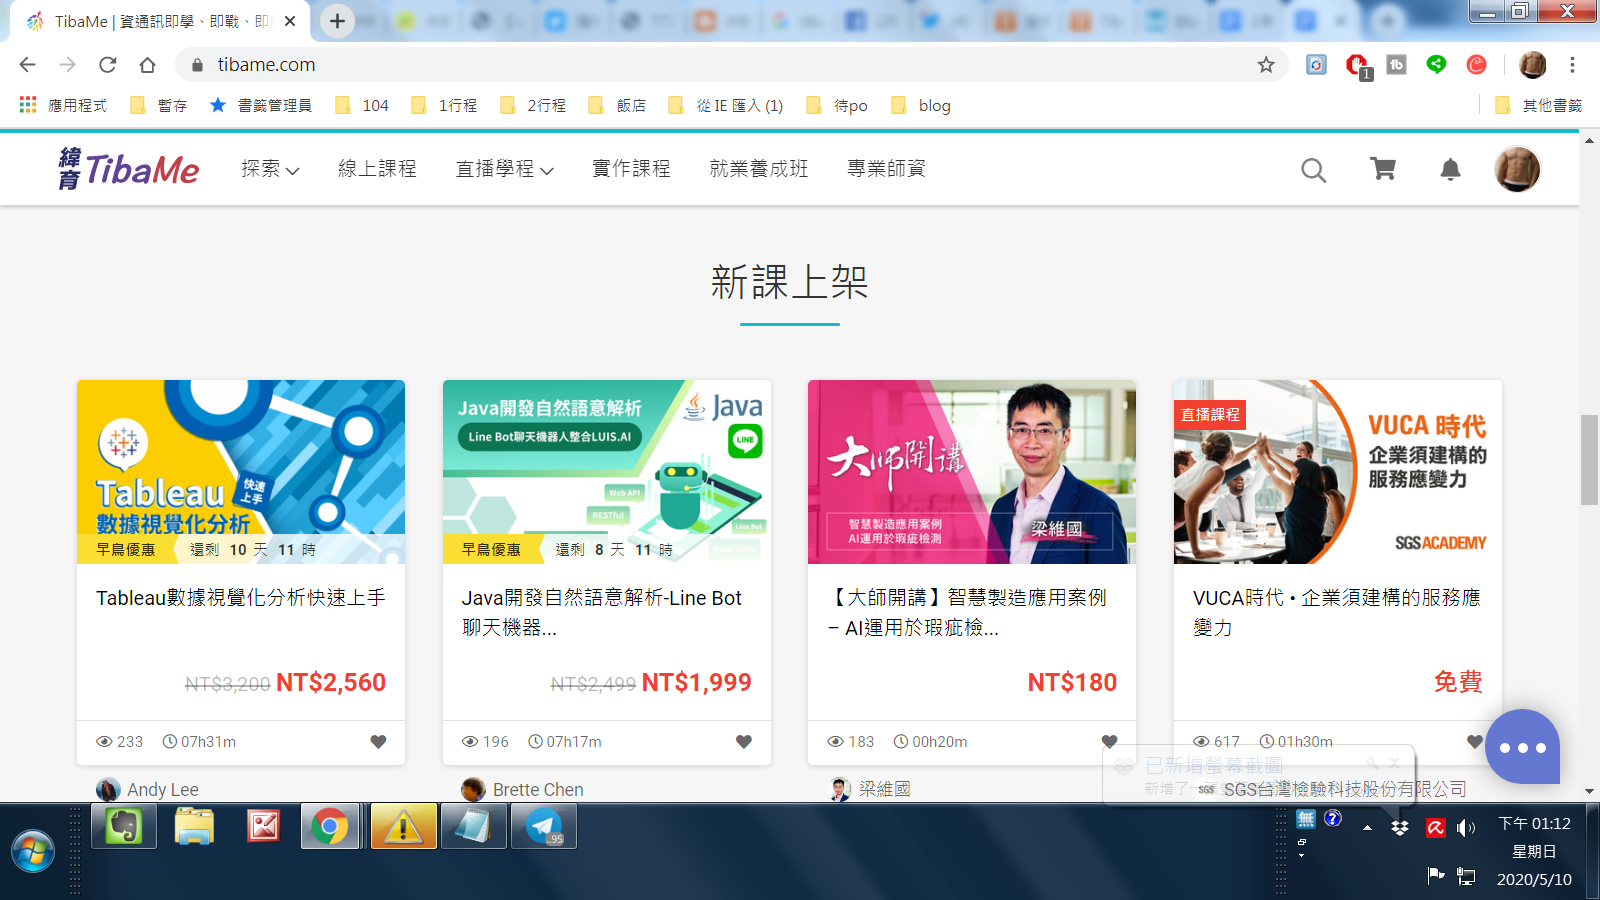This screenshot has height=900, width=1600.
Task: Open Chrome menu three-dots icon
Action: point(1572,65)
